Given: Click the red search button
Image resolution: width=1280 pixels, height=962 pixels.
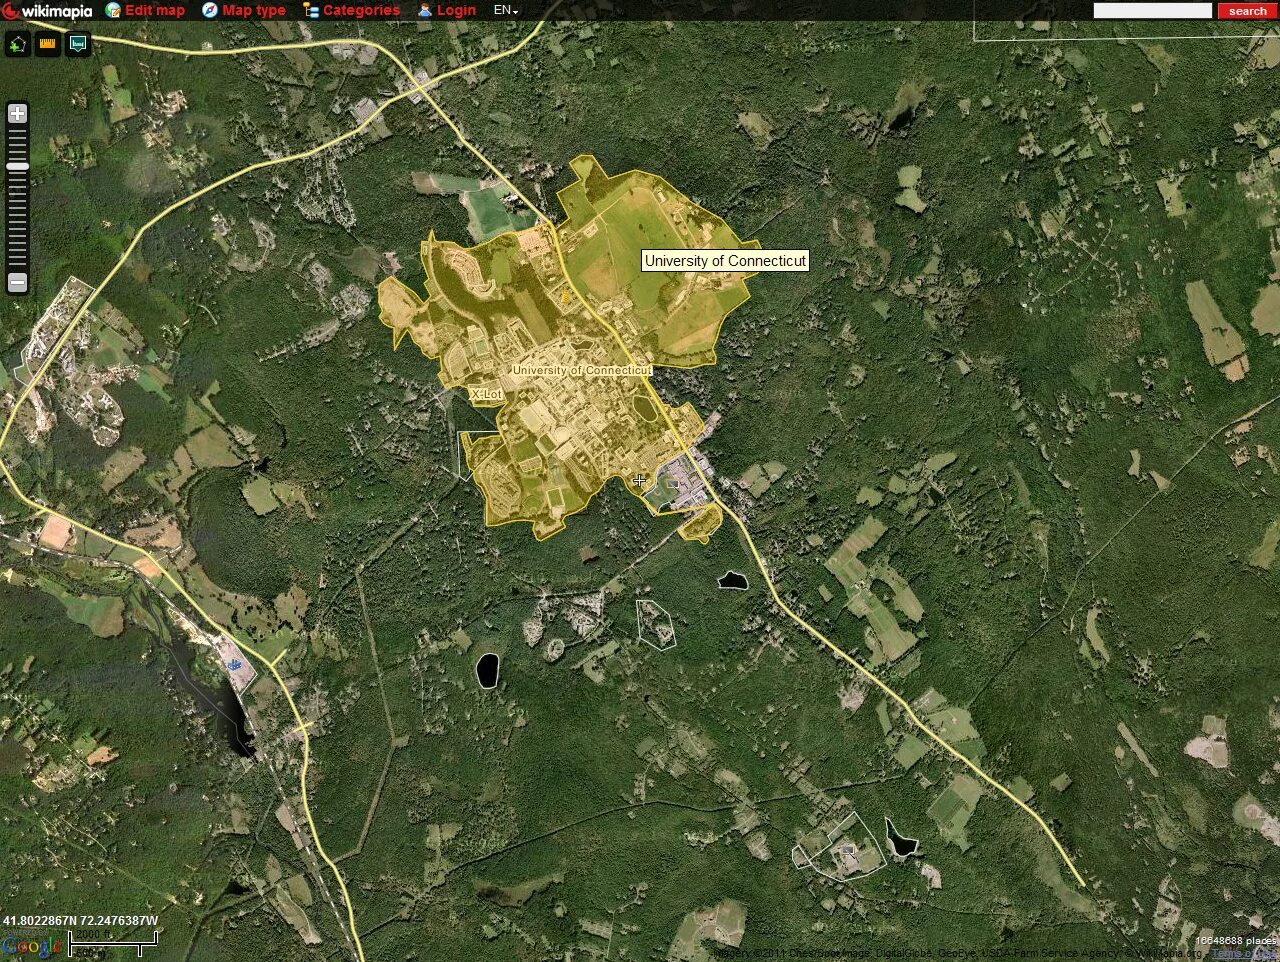Looking at the screenshot, I should tap(1247, 10).
